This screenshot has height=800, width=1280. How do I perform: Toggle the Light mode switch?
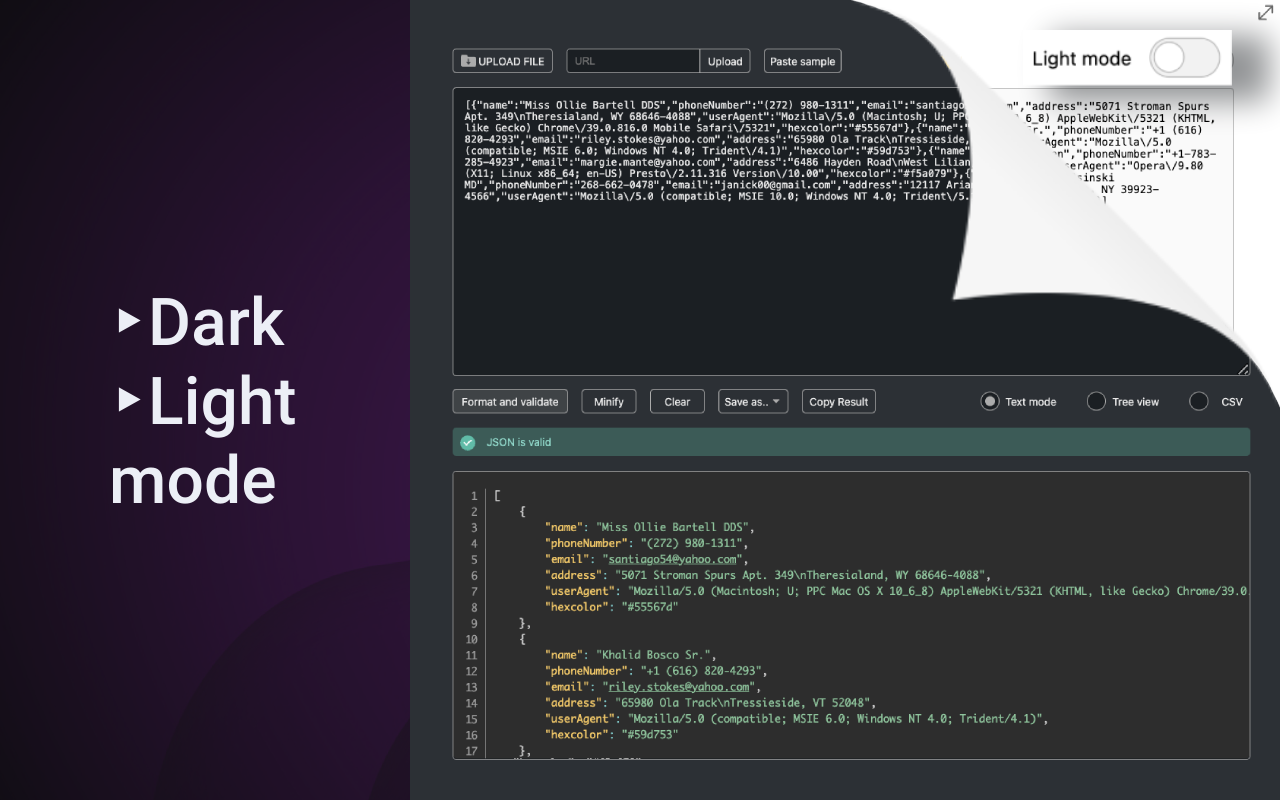(1185, 58)
